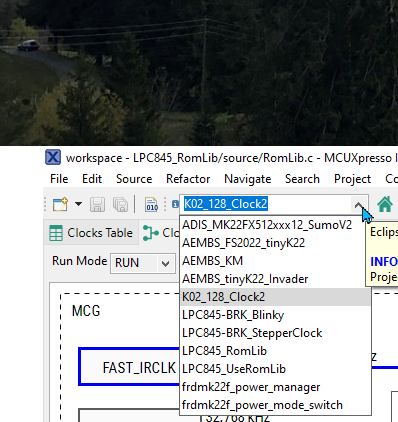Screen dimensions: 398x422
Task: Select AEMBS_FS2022_tinyK22 from the project list
Action: (275, 243)
